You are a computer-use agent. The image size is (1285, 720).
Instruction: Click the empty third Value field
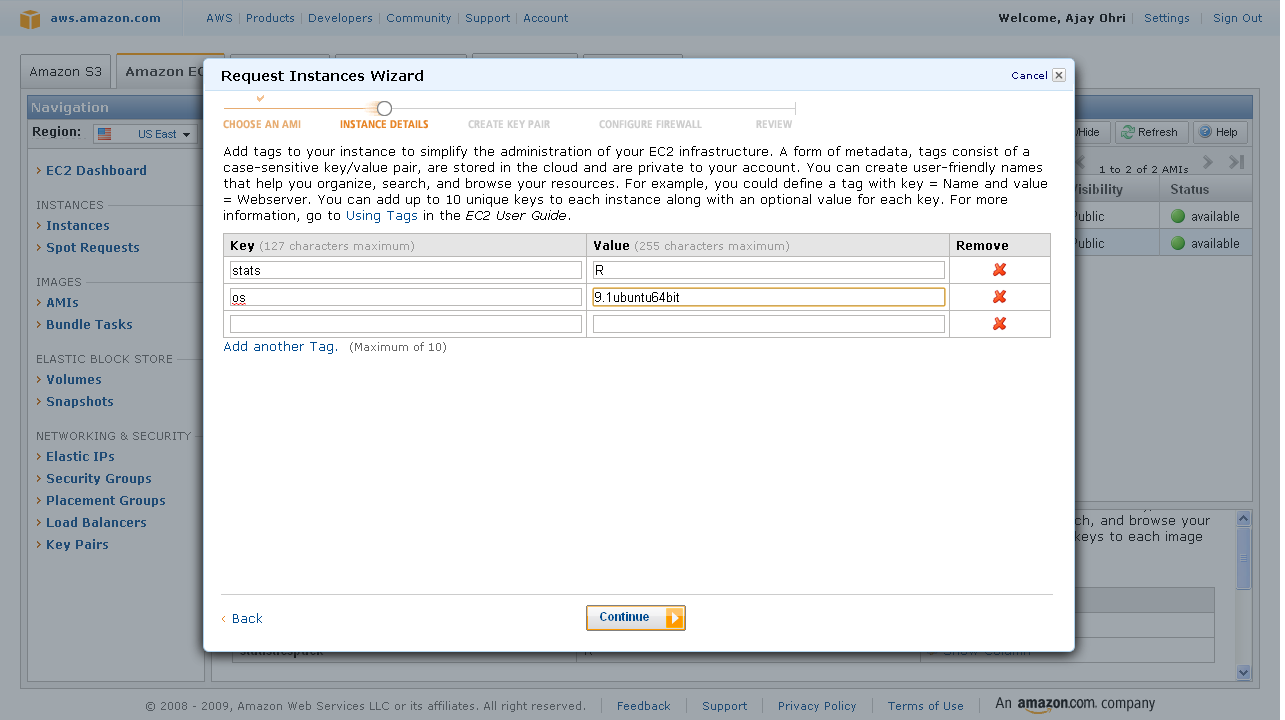(x=768, y=324)
